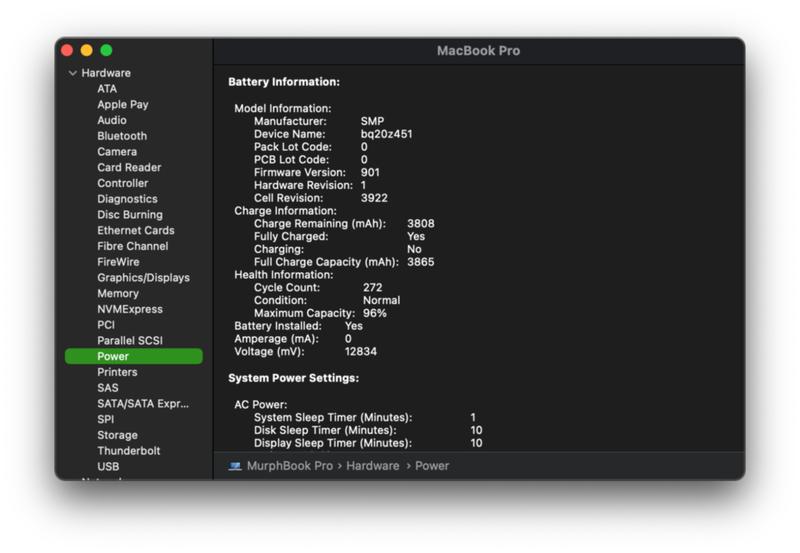Select the highlighted Power item
Screen dimensions: 800x553
click(x=134, y=357)
